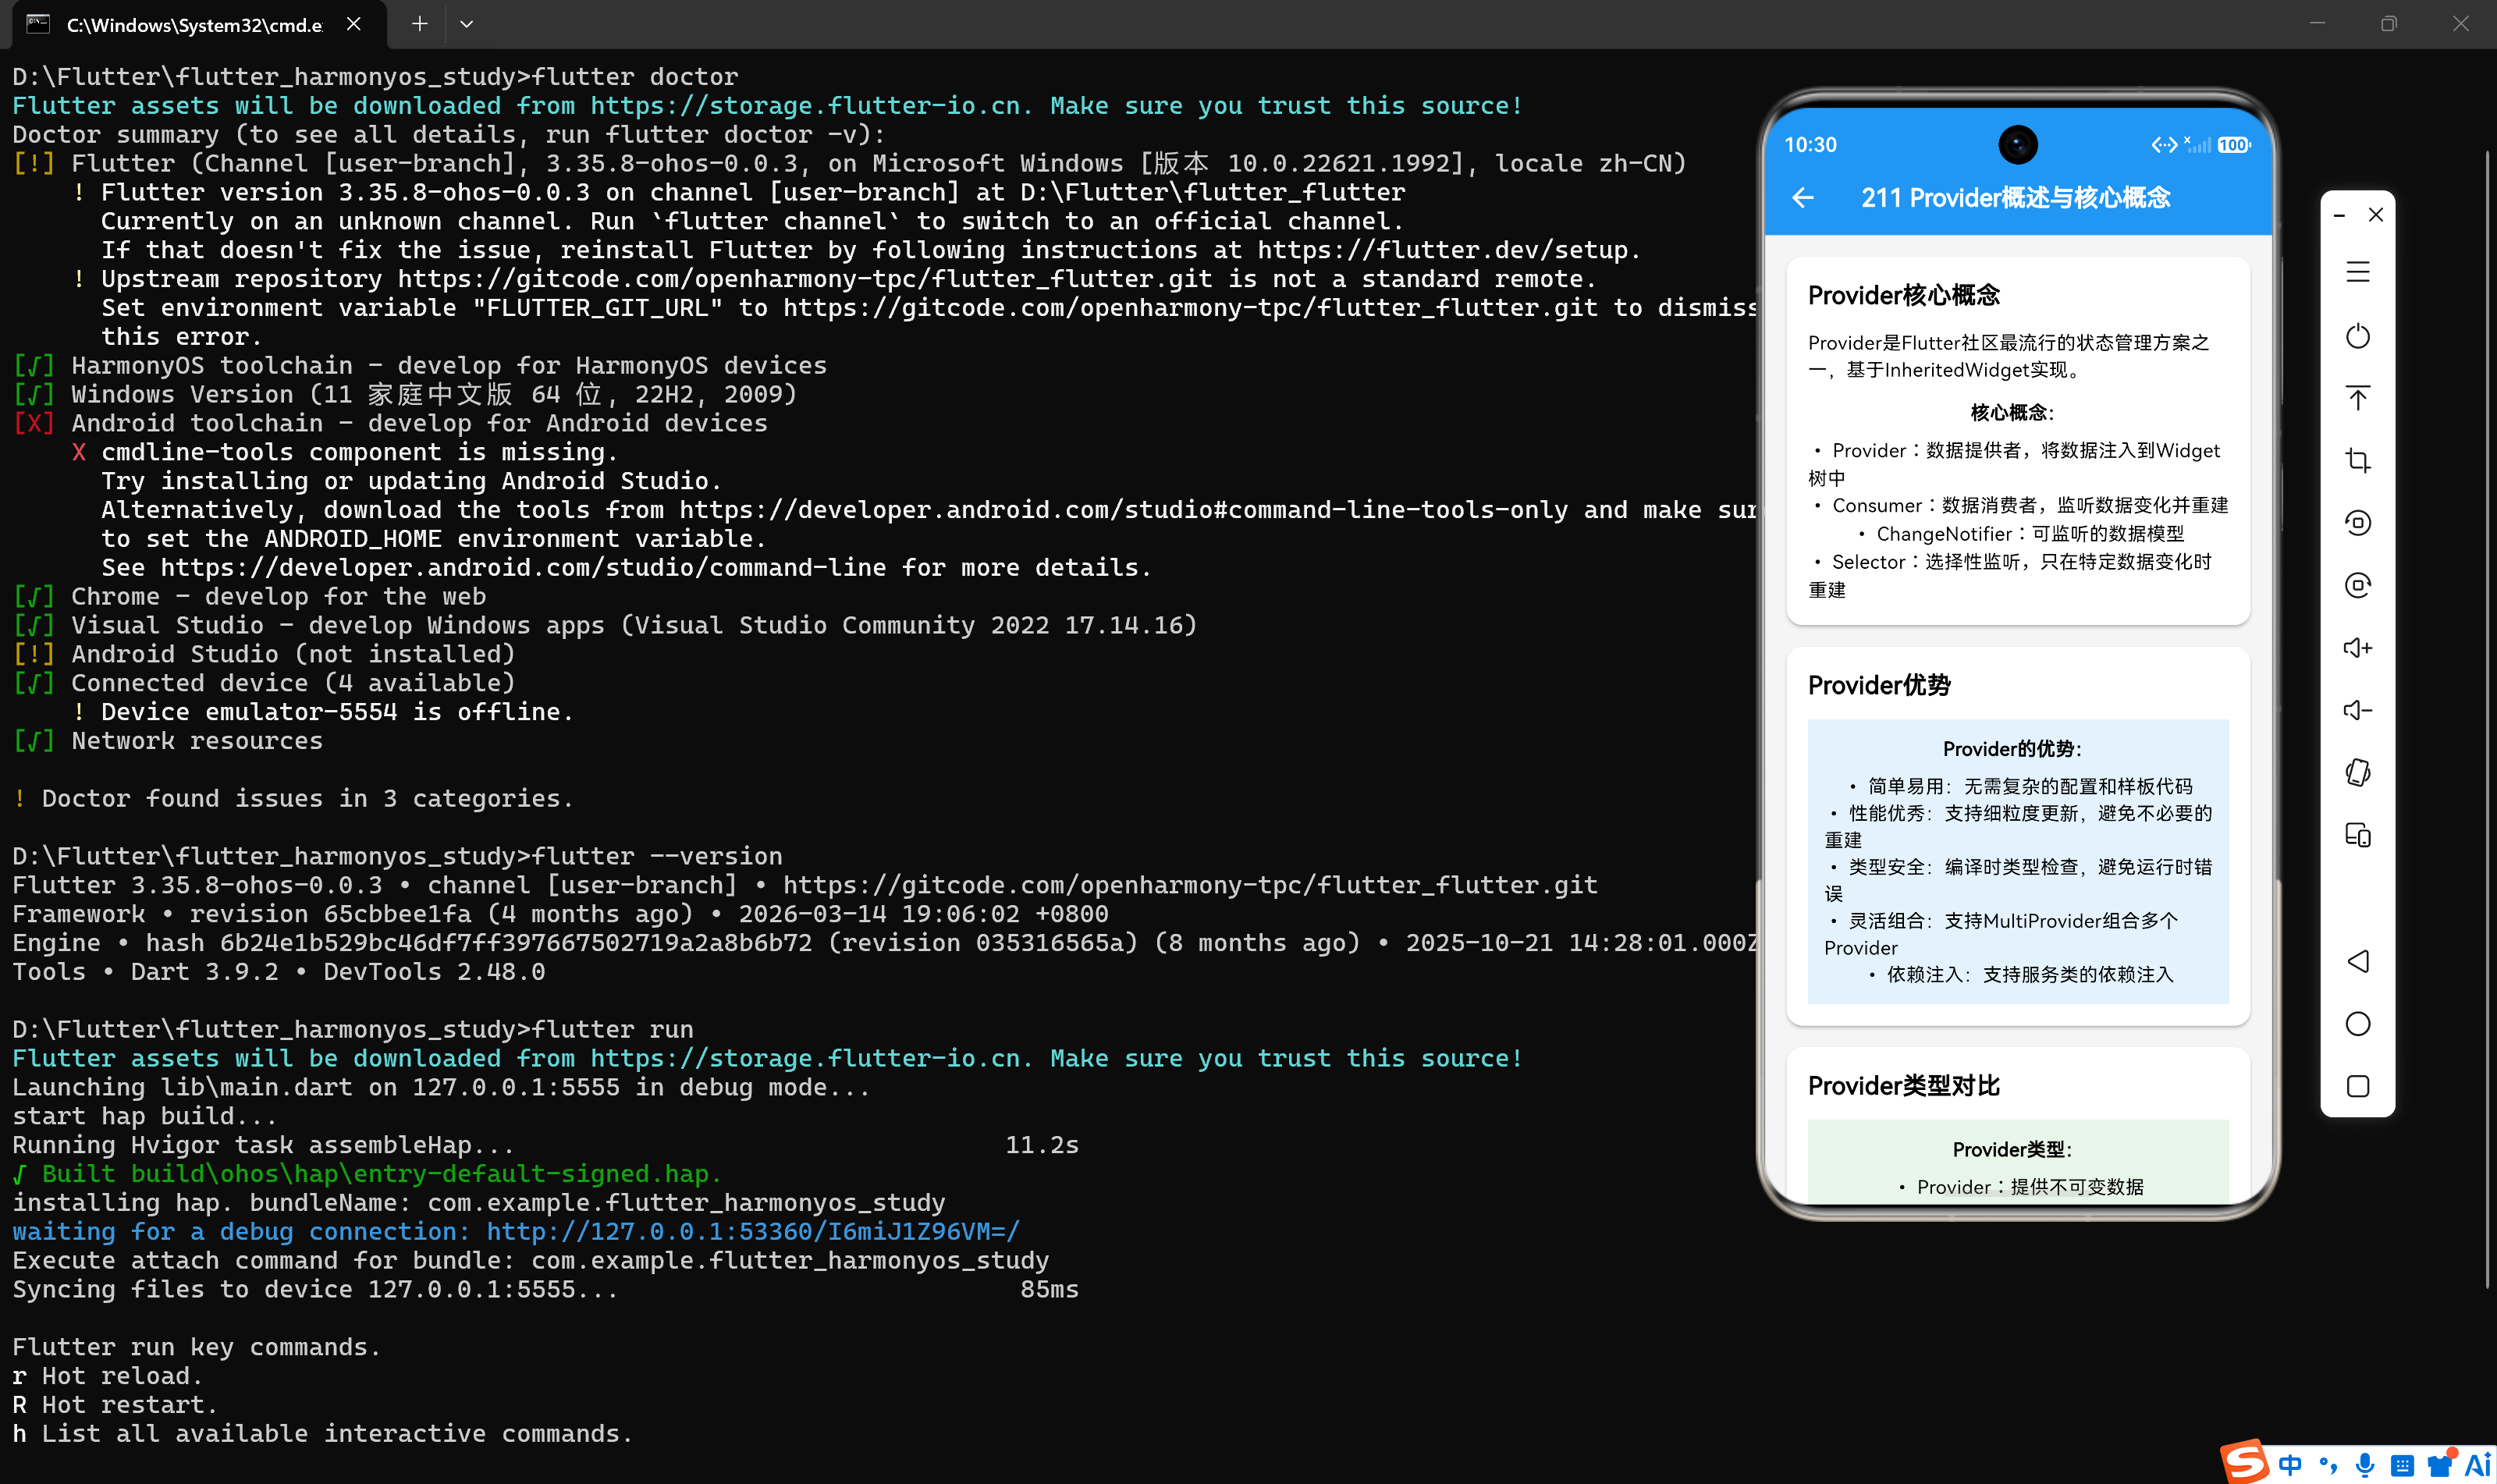
Task: Tap the Selector bullet in core concepts card
Action: pos(2012,575)
